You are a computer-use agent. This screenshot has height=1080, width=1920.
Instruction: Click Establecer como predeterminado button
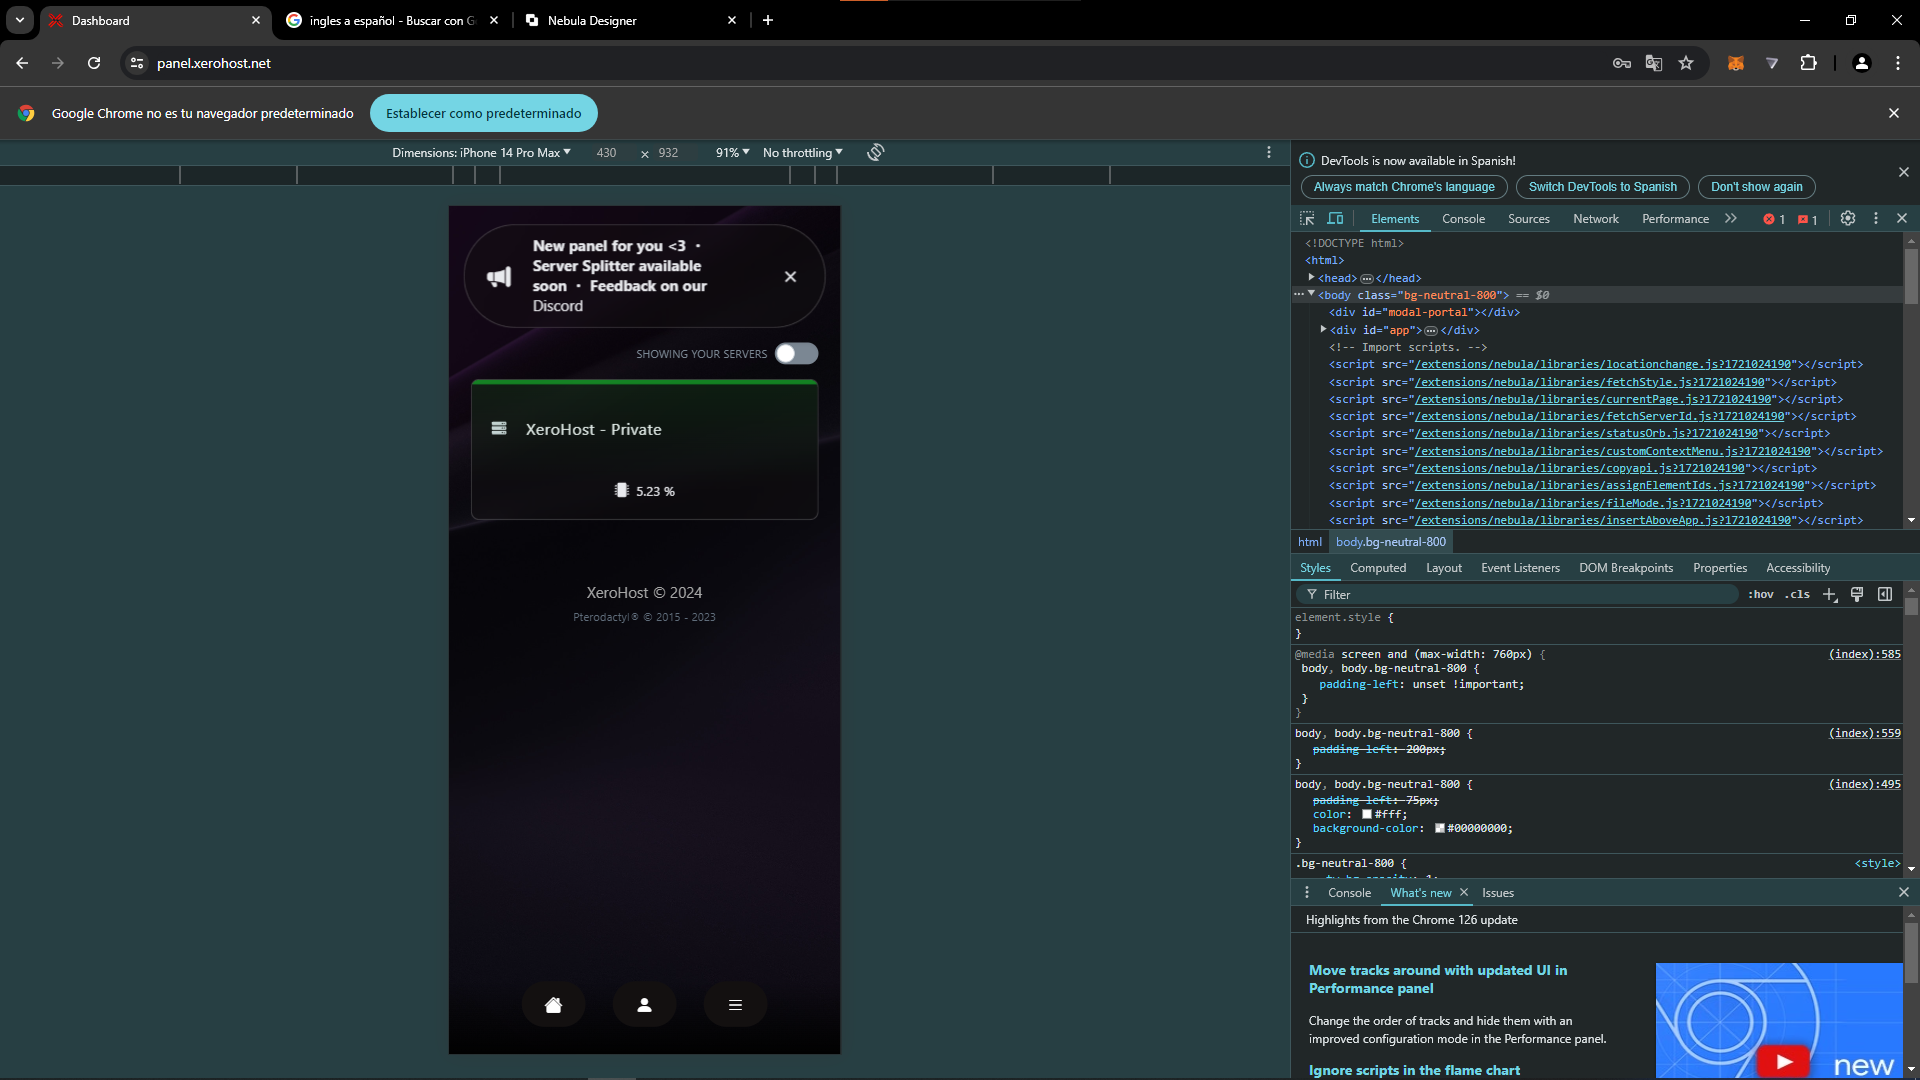pyautogui.click(x=483, y=113)
